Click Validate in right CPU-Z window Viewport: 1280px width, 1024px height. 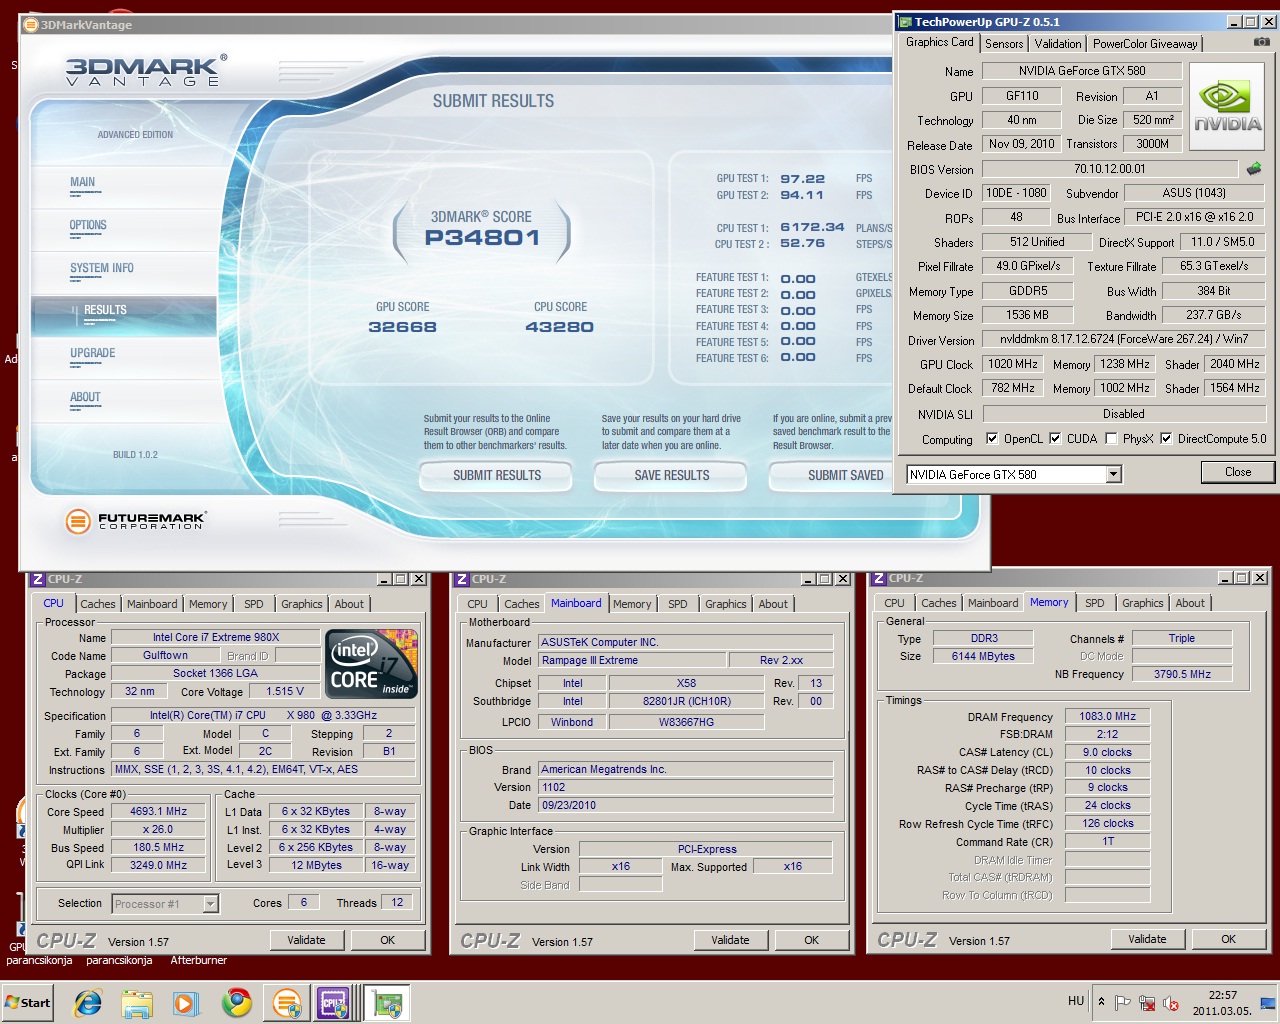[1147, 939]
